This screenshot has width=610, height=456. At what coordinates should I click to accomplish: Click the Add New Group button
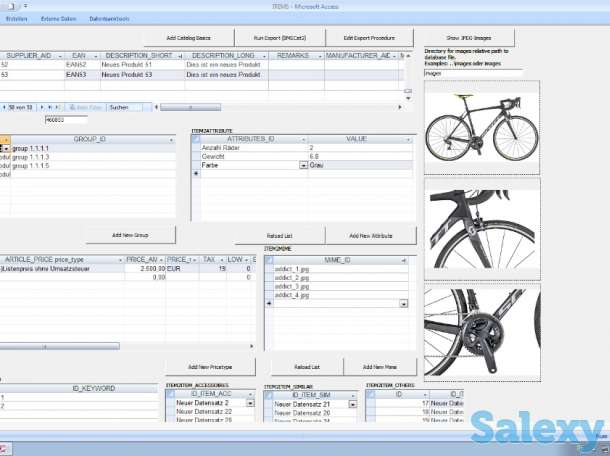coord(130,235)
